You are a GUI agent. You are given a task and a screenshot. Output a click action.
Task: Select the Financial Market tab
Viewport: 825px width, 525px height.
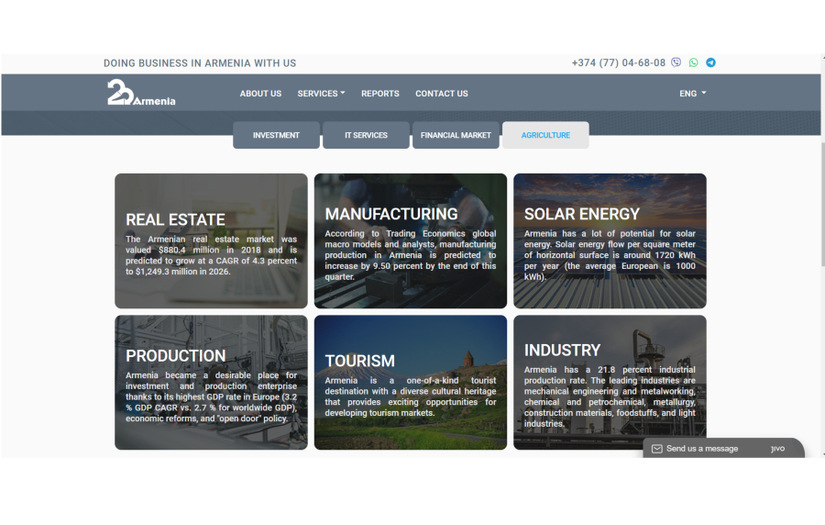[x=456, y=135]
